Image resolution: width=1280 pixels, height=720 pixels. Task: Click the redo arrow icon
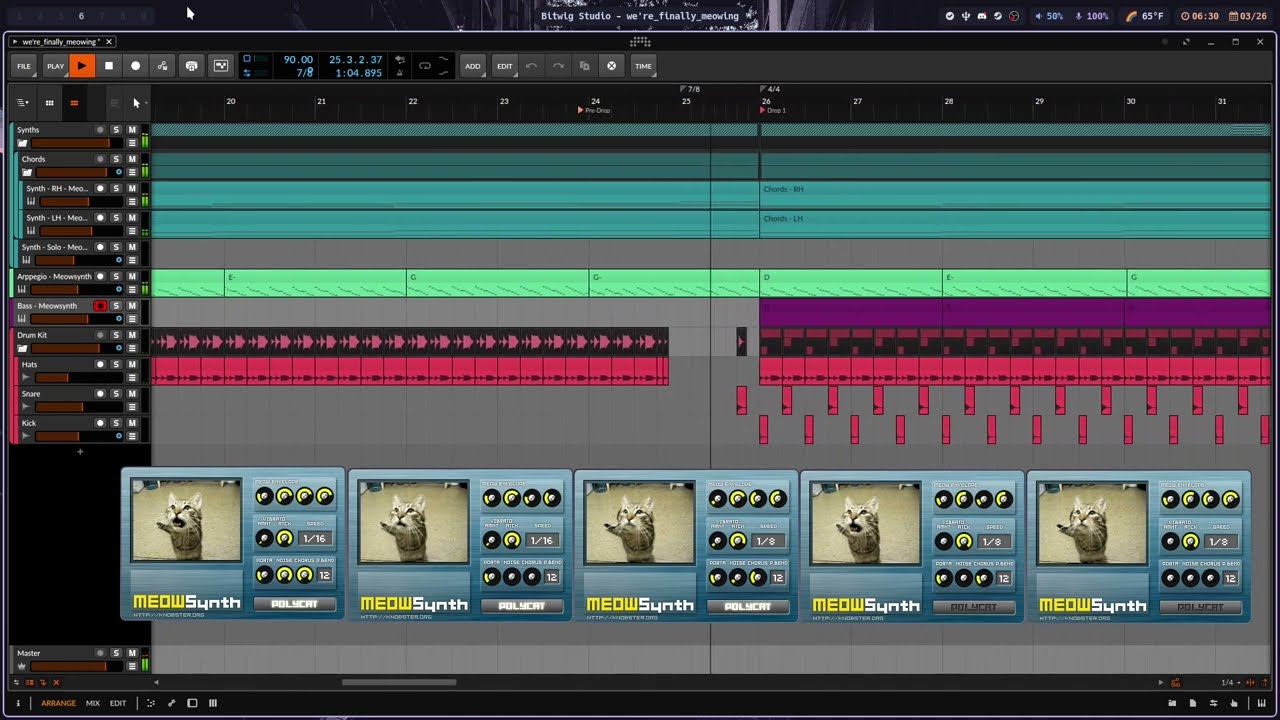[x=558, y=66]
